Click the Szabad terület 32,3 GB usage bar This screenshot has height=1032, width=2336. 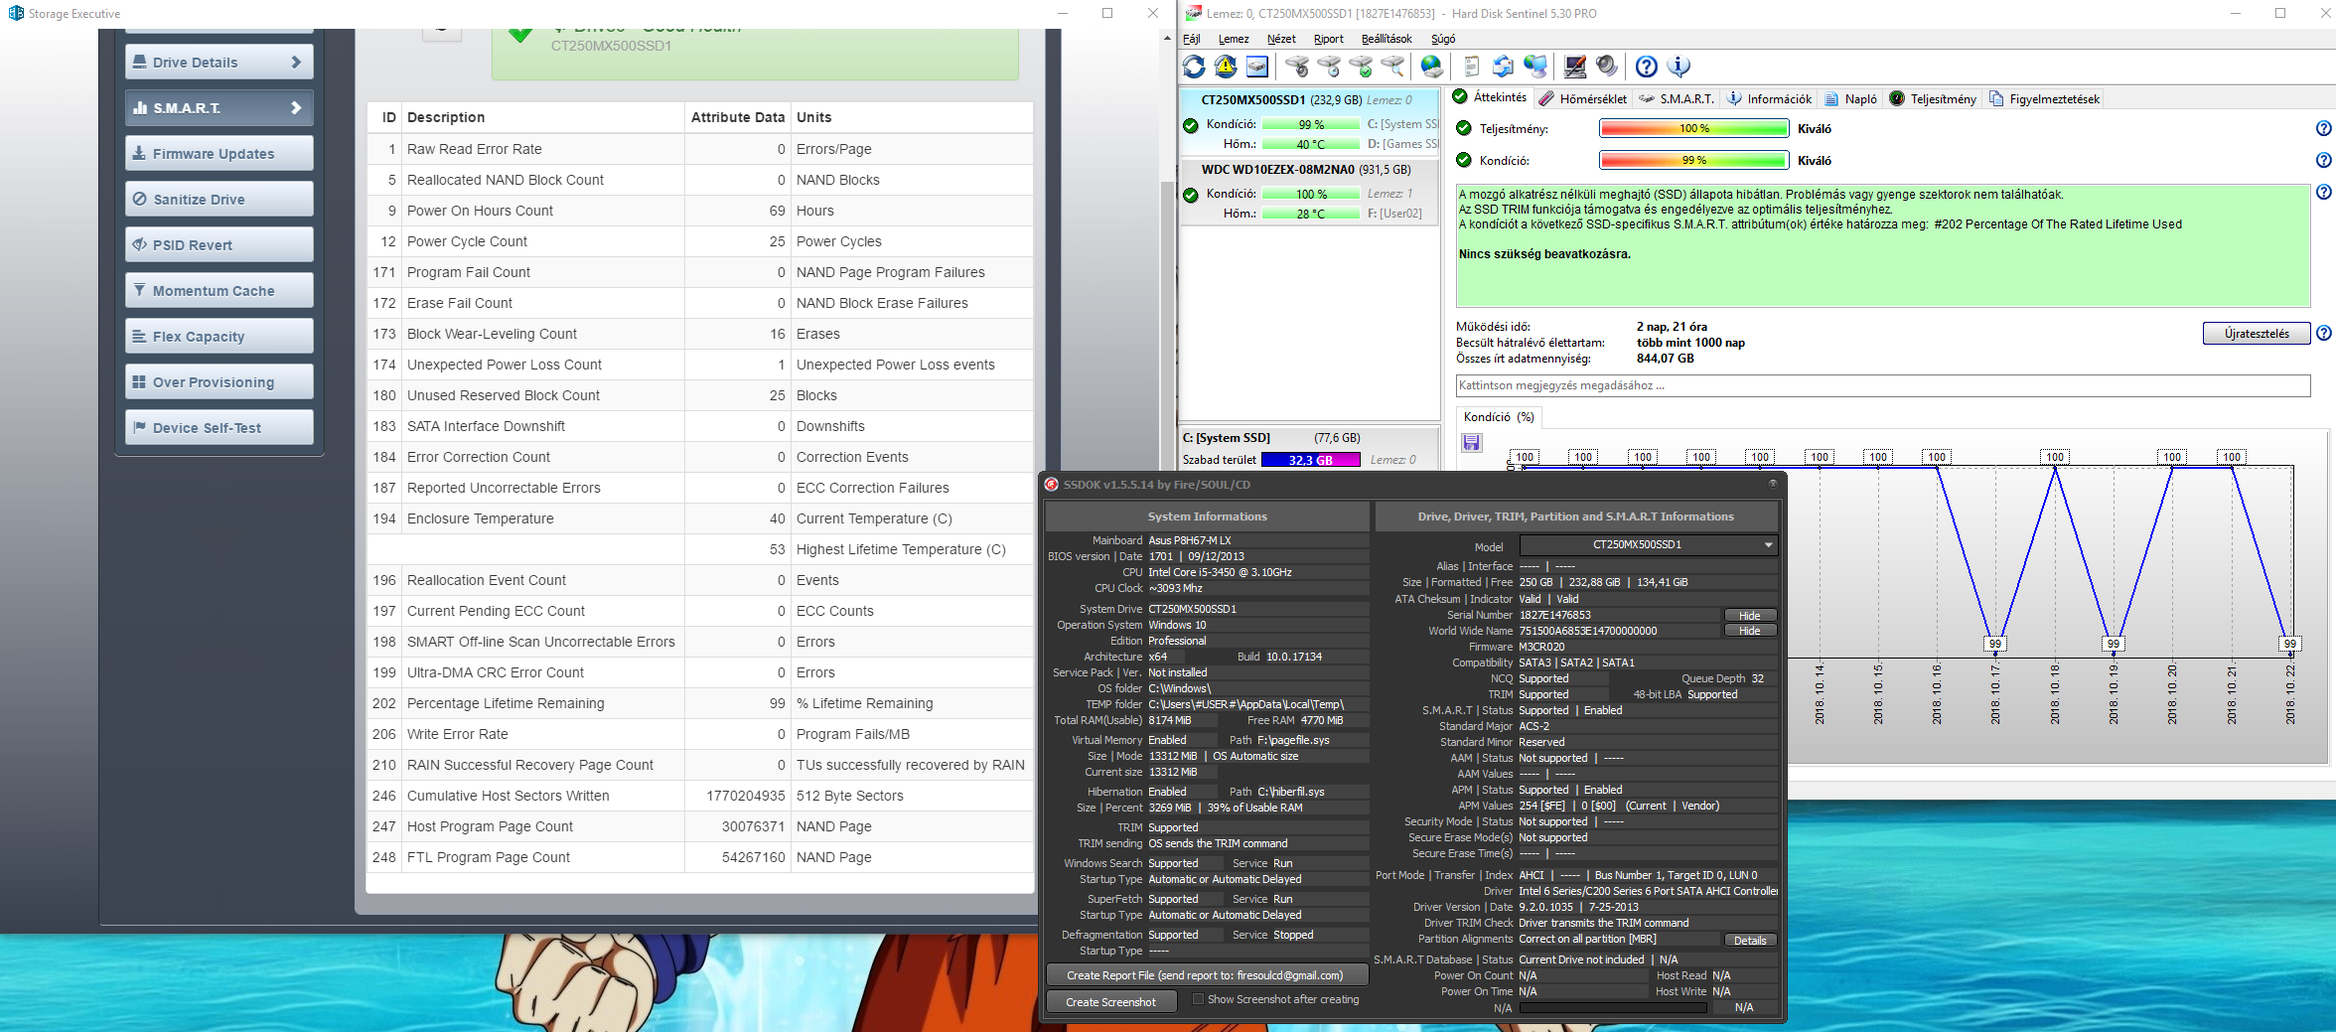[1311, 460]
